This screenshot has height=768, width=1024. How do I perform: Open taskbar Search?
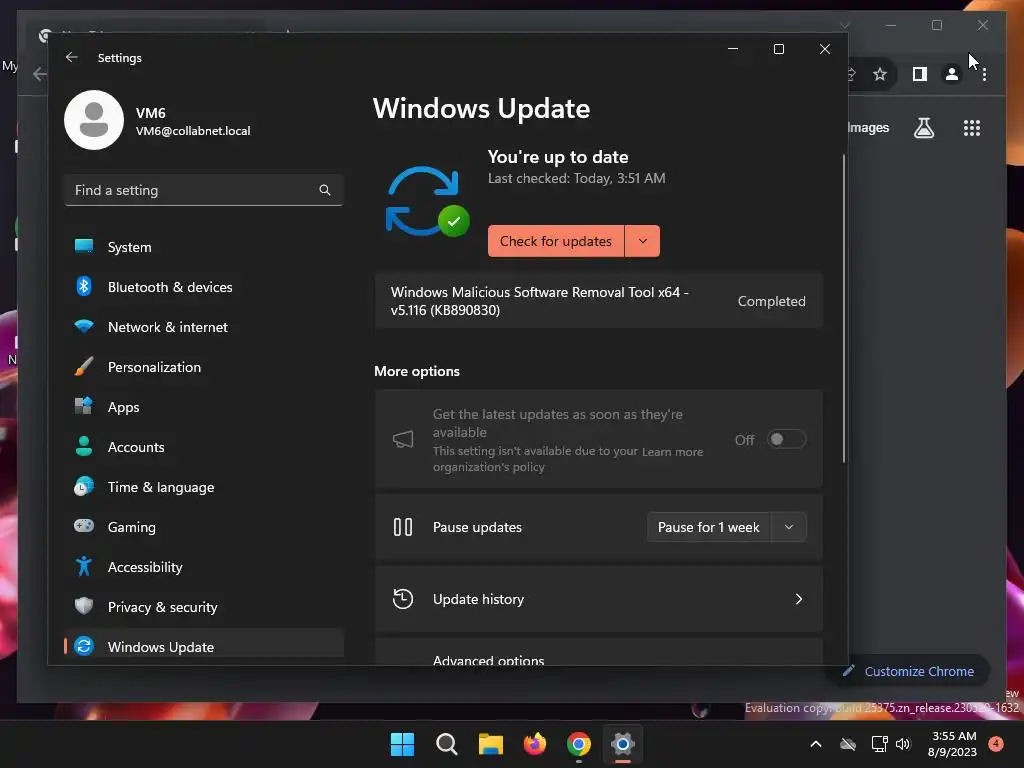pyautogui.click(x=447, y=744)
